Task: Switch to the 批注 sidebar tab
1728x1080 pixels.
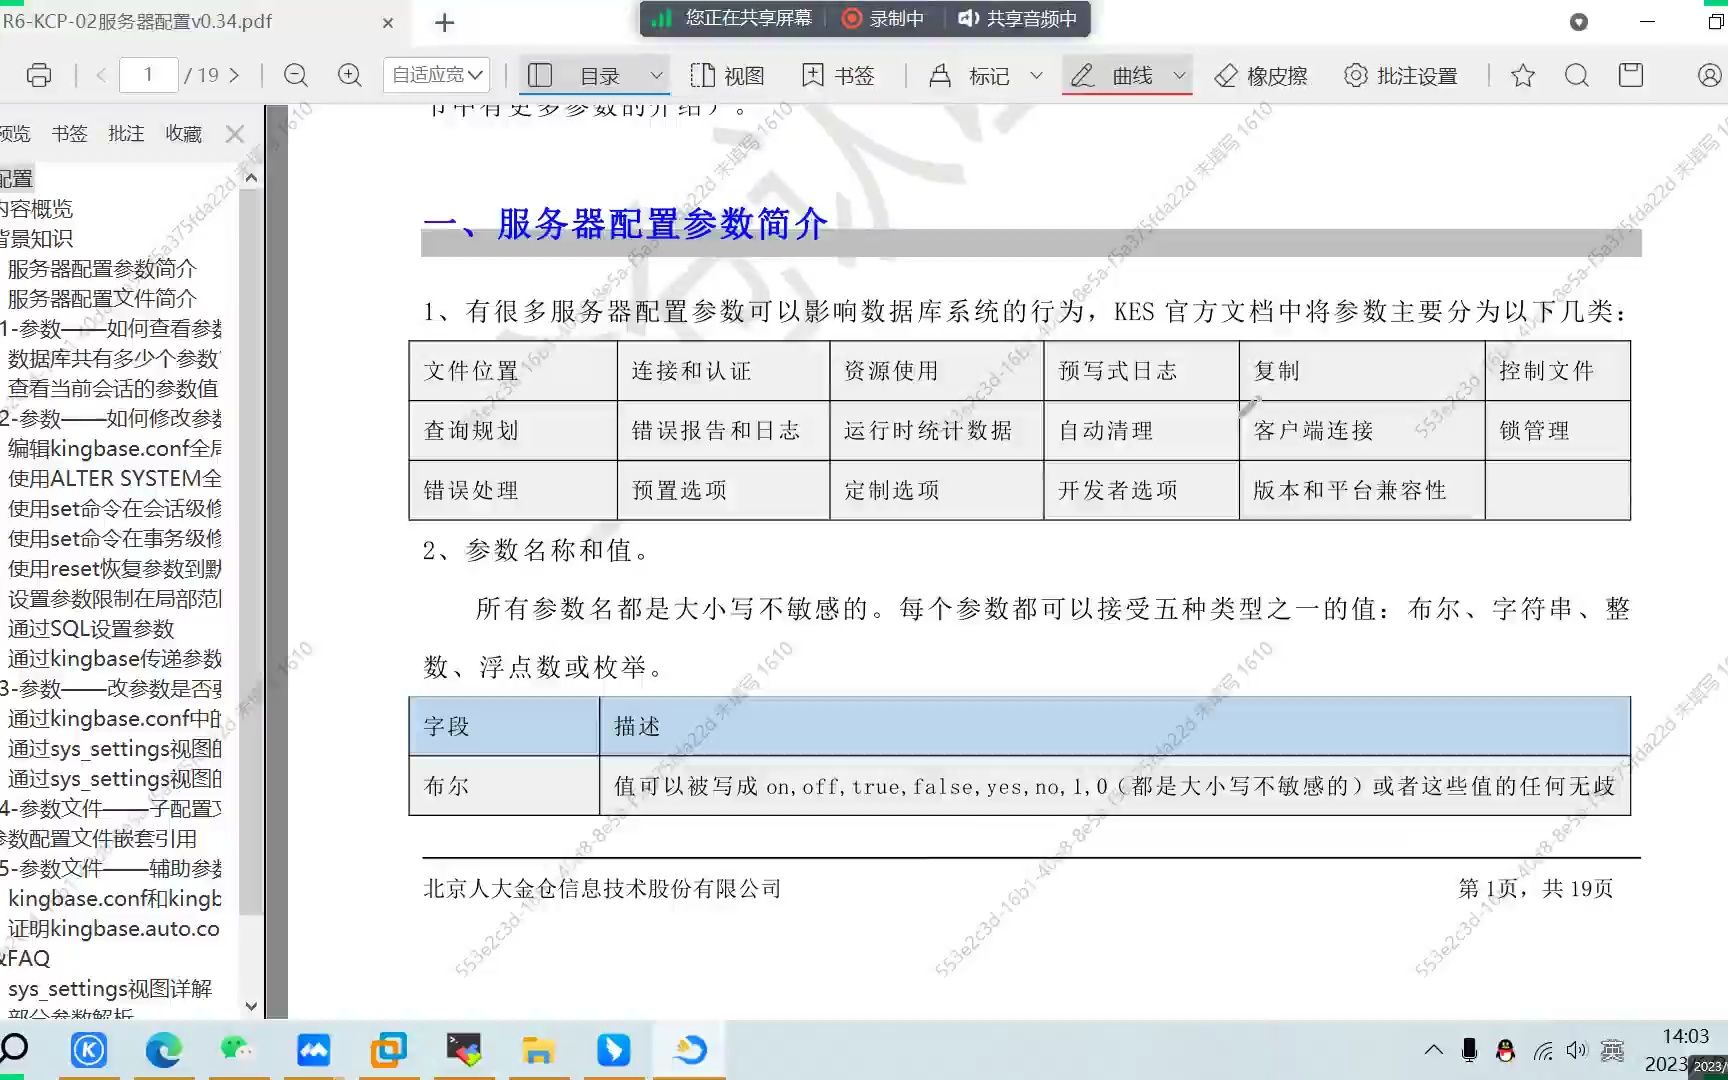Action: 125,133
